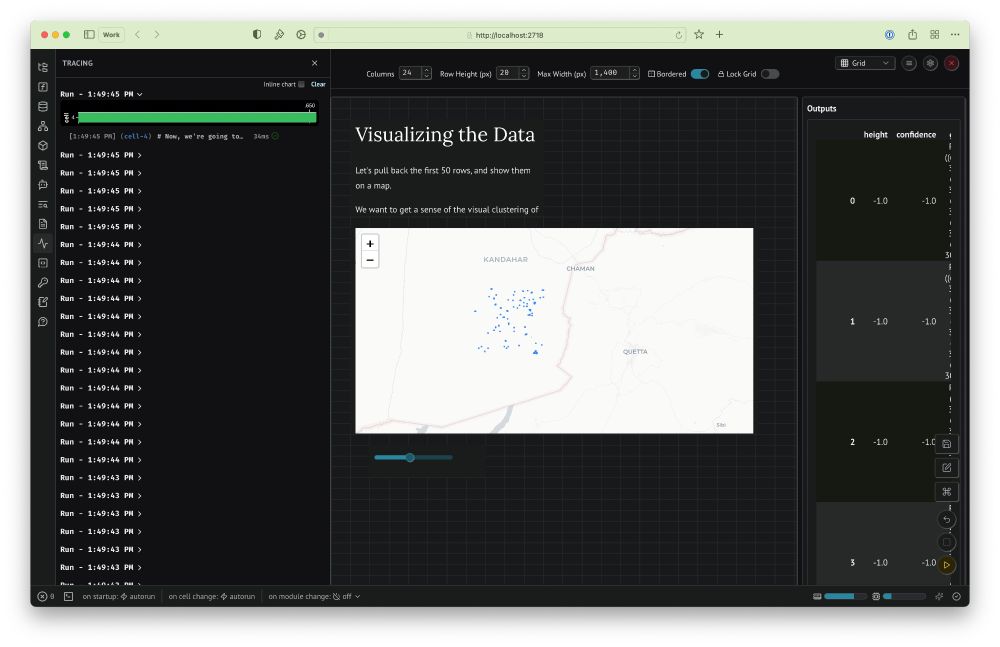Click the cell-4 link in trace log
The width and height of the screenshot is (1000, 647).
(136, 137)
